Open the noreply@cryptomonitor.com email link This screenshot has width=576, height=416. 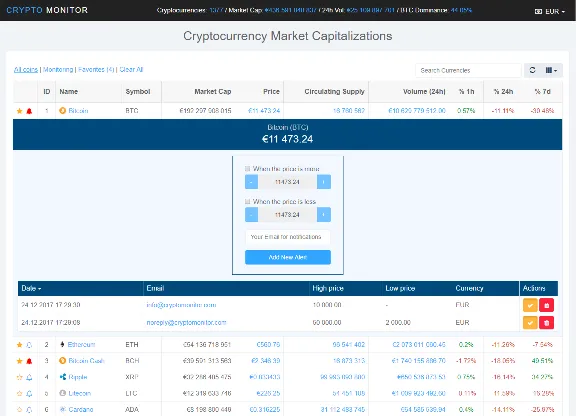coord(186,323)
